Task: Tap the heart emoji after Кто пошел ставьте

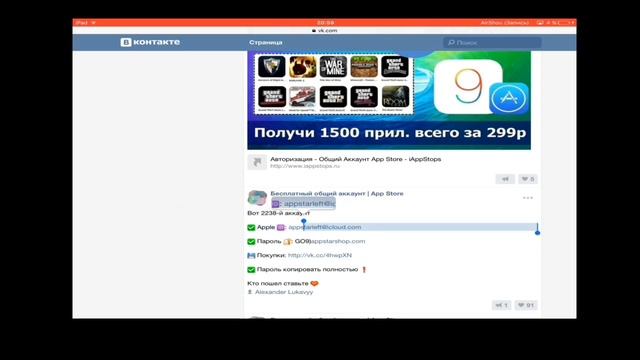Action: (314, 283)
